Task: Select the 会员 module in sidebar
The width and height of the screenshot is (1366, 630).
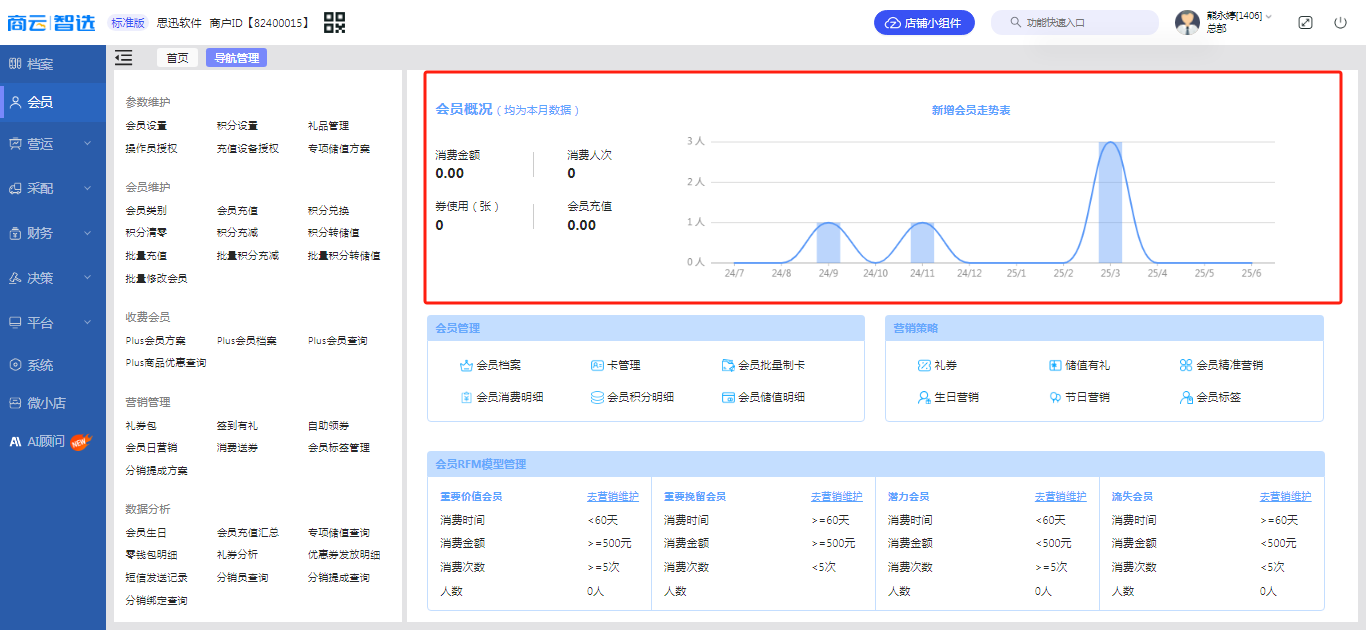Action: click(x=52, y=102)
